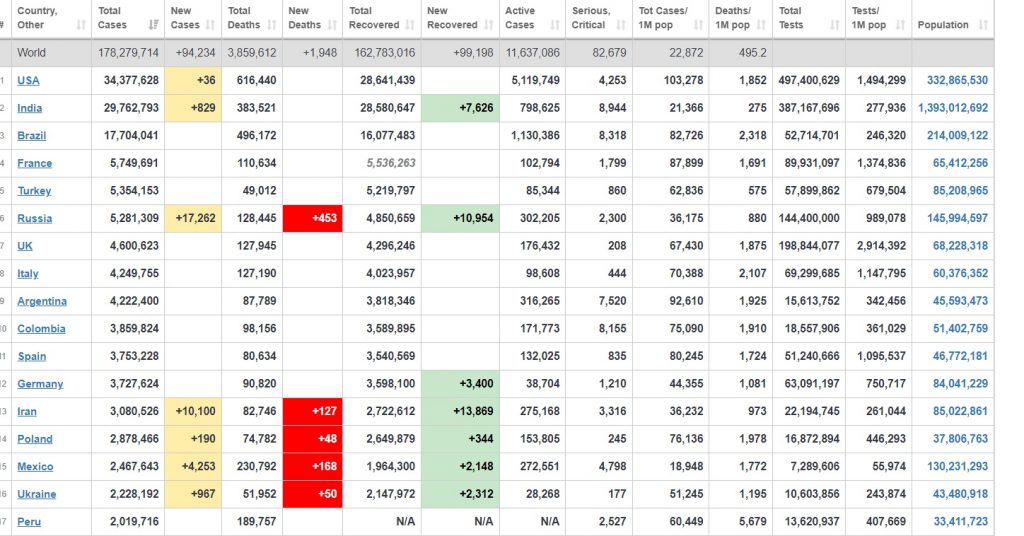Sort by New Deaths arrow icon
Screen dimensions: 1024x536
coord(332,25)
